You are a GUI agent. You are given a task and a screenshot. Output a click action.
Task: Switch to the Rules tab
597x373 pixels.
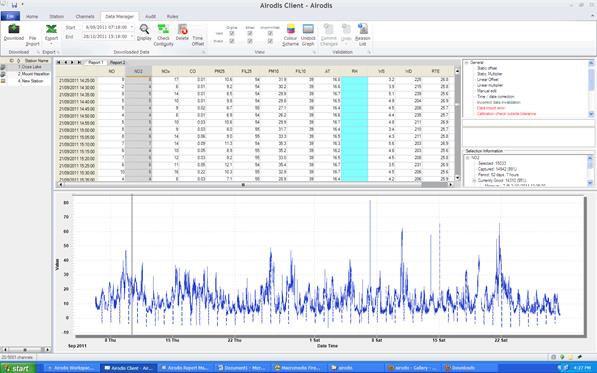(172, 16)
